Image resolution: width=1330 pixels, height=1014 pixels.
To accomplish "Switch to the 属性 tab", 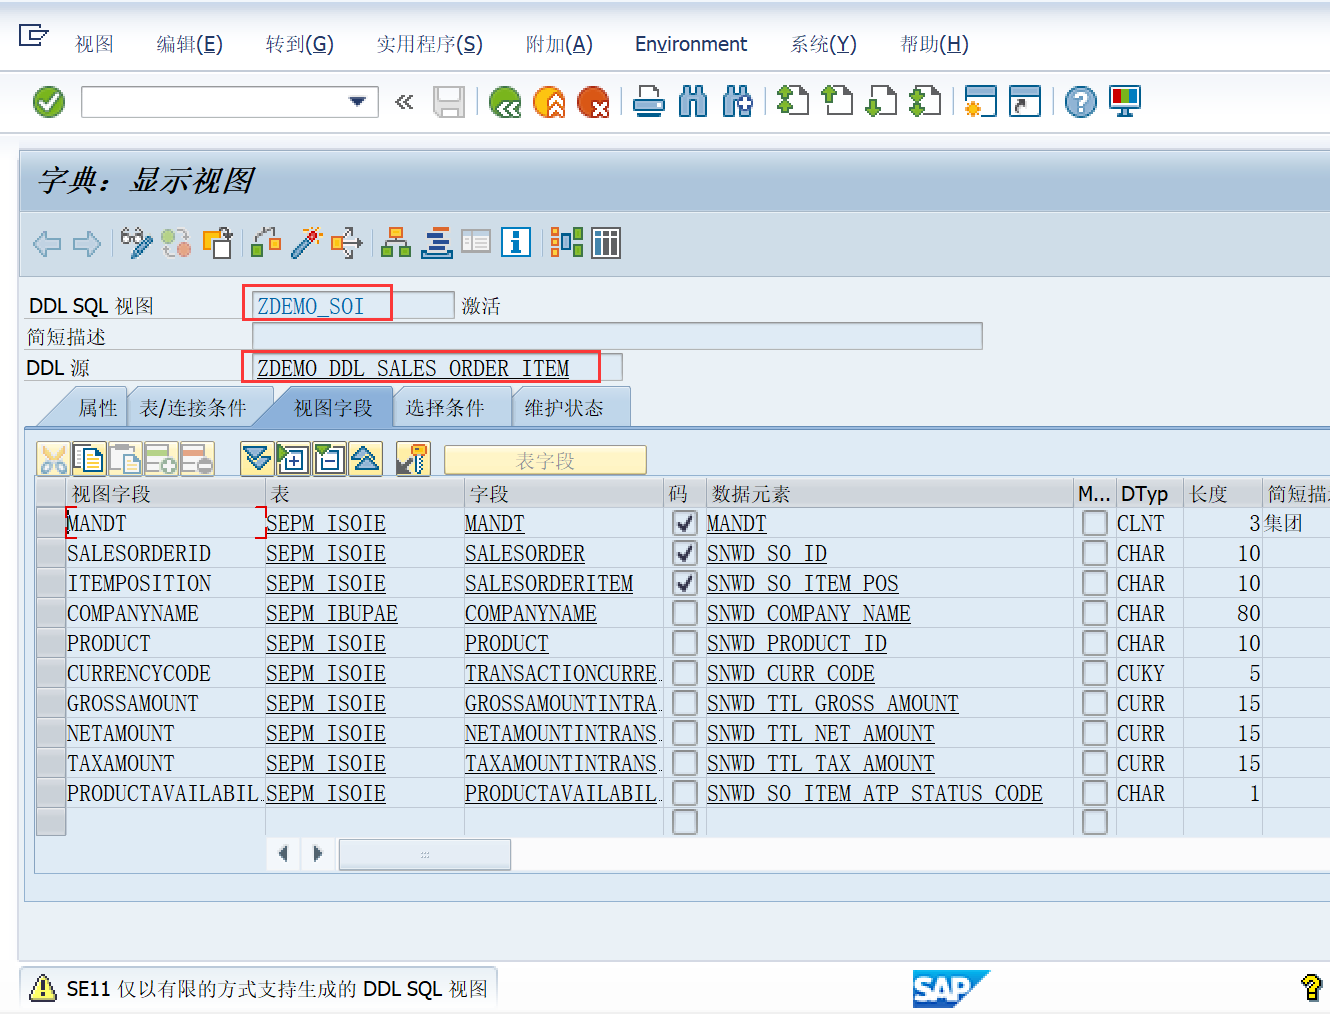I will point(98,408).
